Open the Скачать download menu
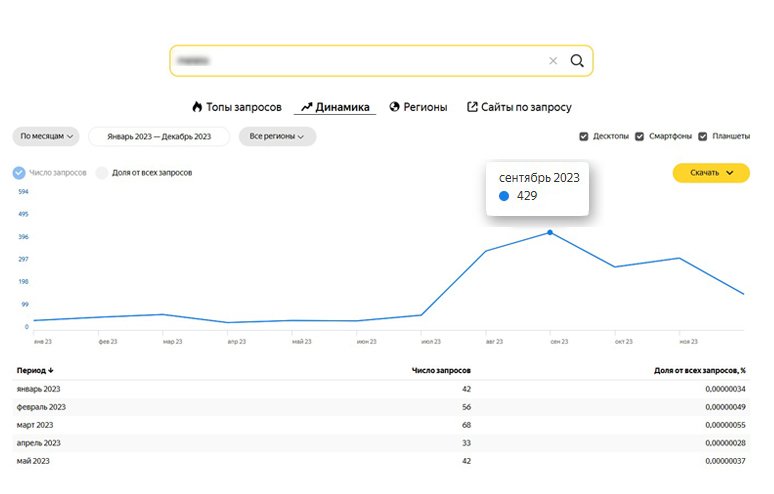Viewport: 774px width, 494px height. click(711, 173)
